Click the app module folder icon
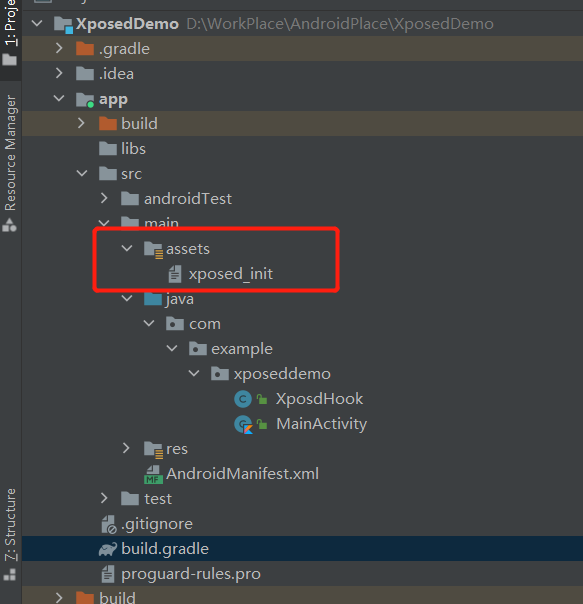Screen dimensions: 583x604 point(85,100)
